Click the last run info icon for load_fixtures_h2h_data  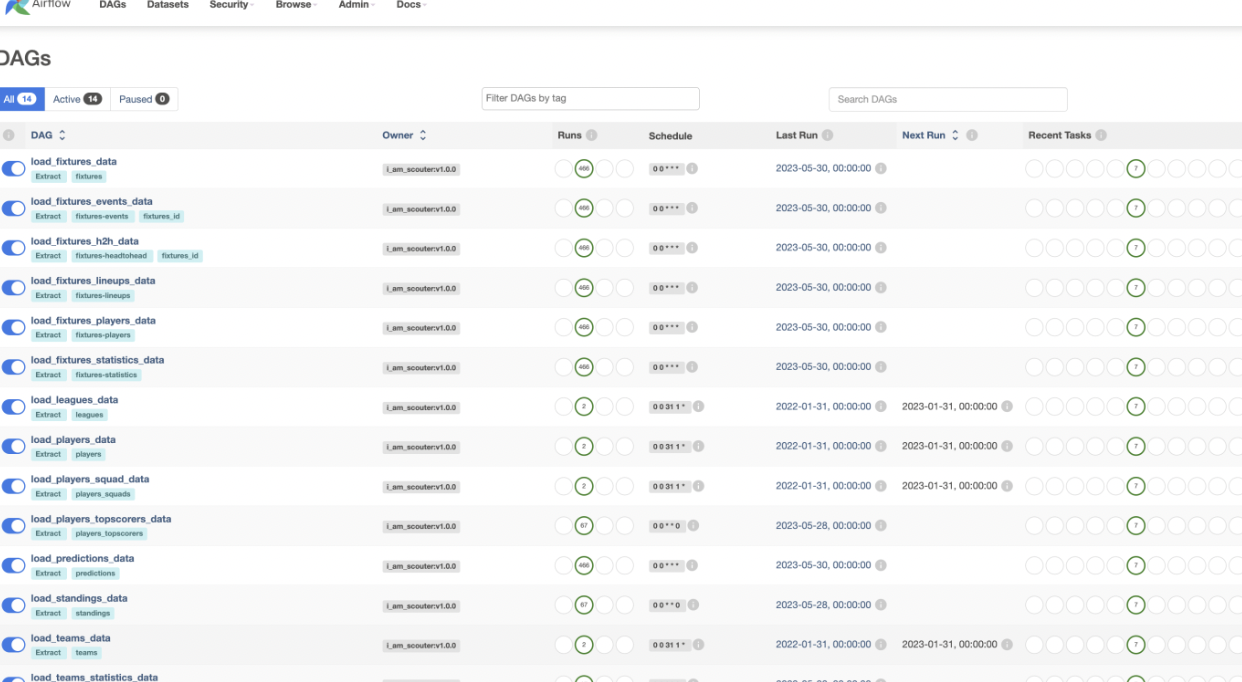pos(881,248)
